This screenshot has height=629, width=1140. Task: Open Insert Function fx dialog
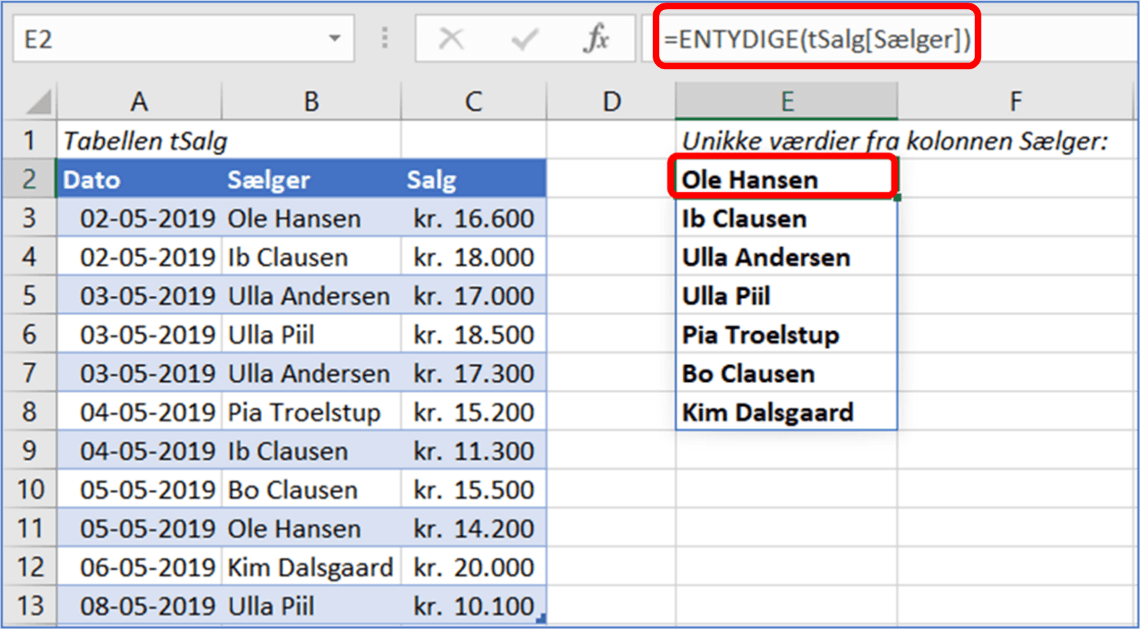click(596, 39)
